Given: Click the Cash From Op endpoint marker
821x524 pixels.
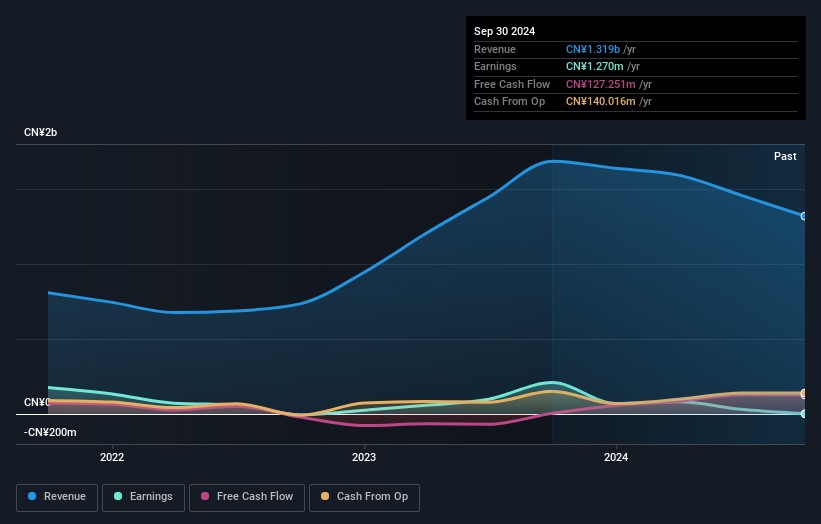Looking at the screenshot, I should click(x=804, y=393).
